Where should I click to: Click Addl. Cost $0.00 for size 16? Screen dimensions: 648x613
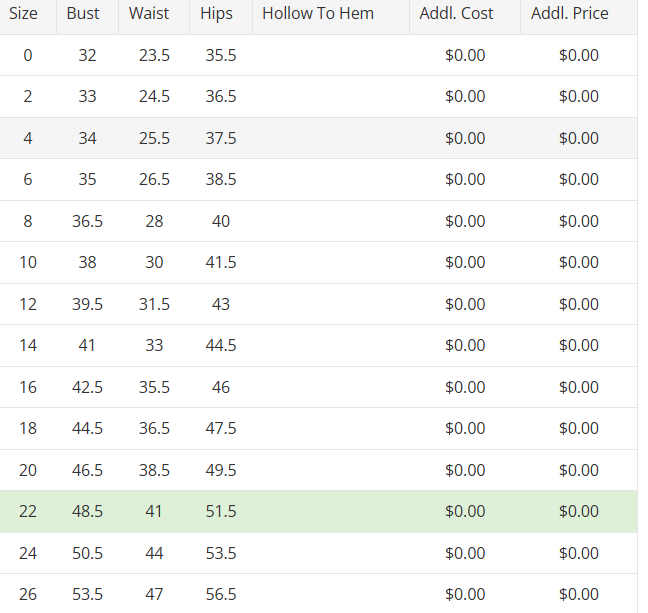(x=465, y=388)
